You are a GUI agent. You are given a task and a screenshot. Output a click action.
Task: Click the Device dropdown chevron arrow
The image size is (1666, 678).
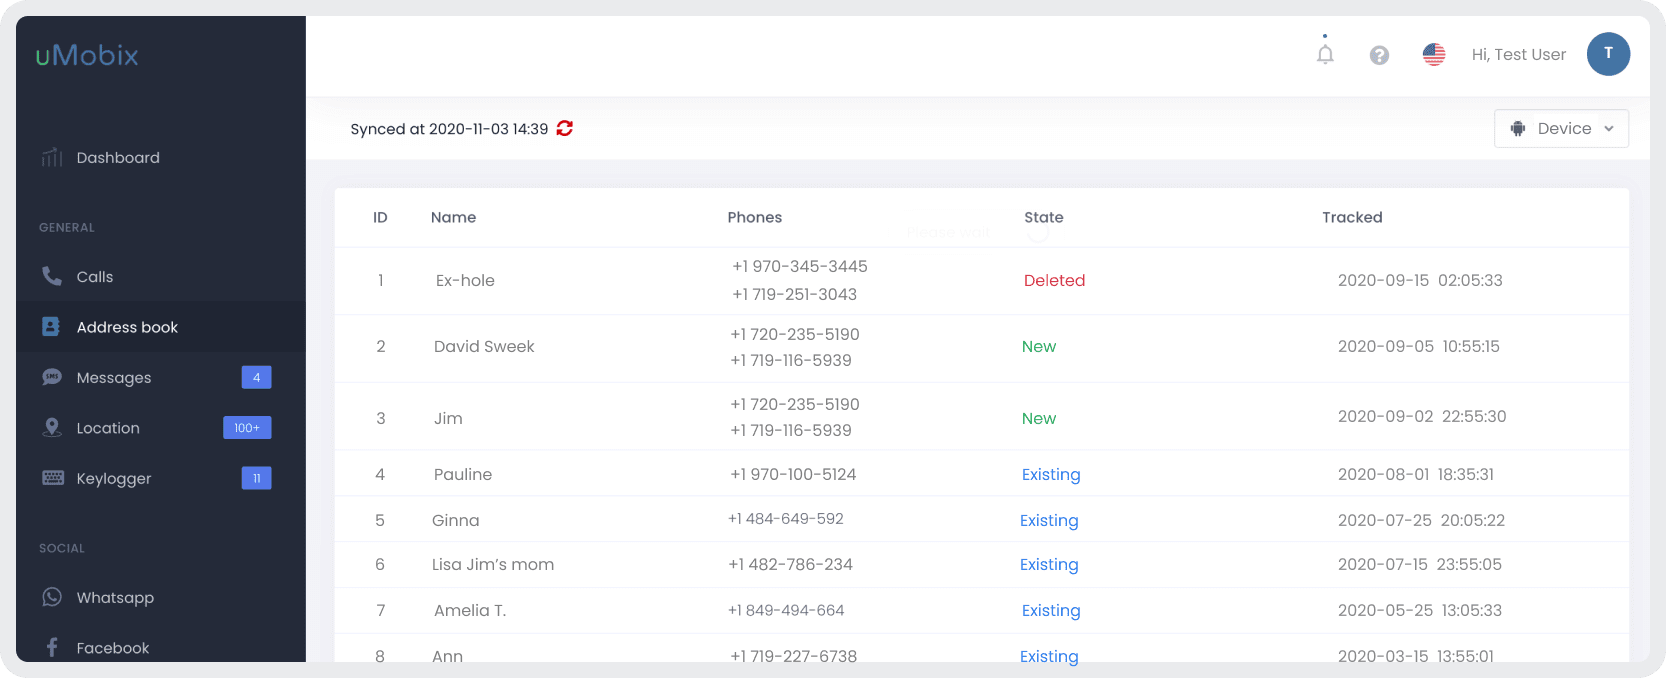tap(1609, 129)
